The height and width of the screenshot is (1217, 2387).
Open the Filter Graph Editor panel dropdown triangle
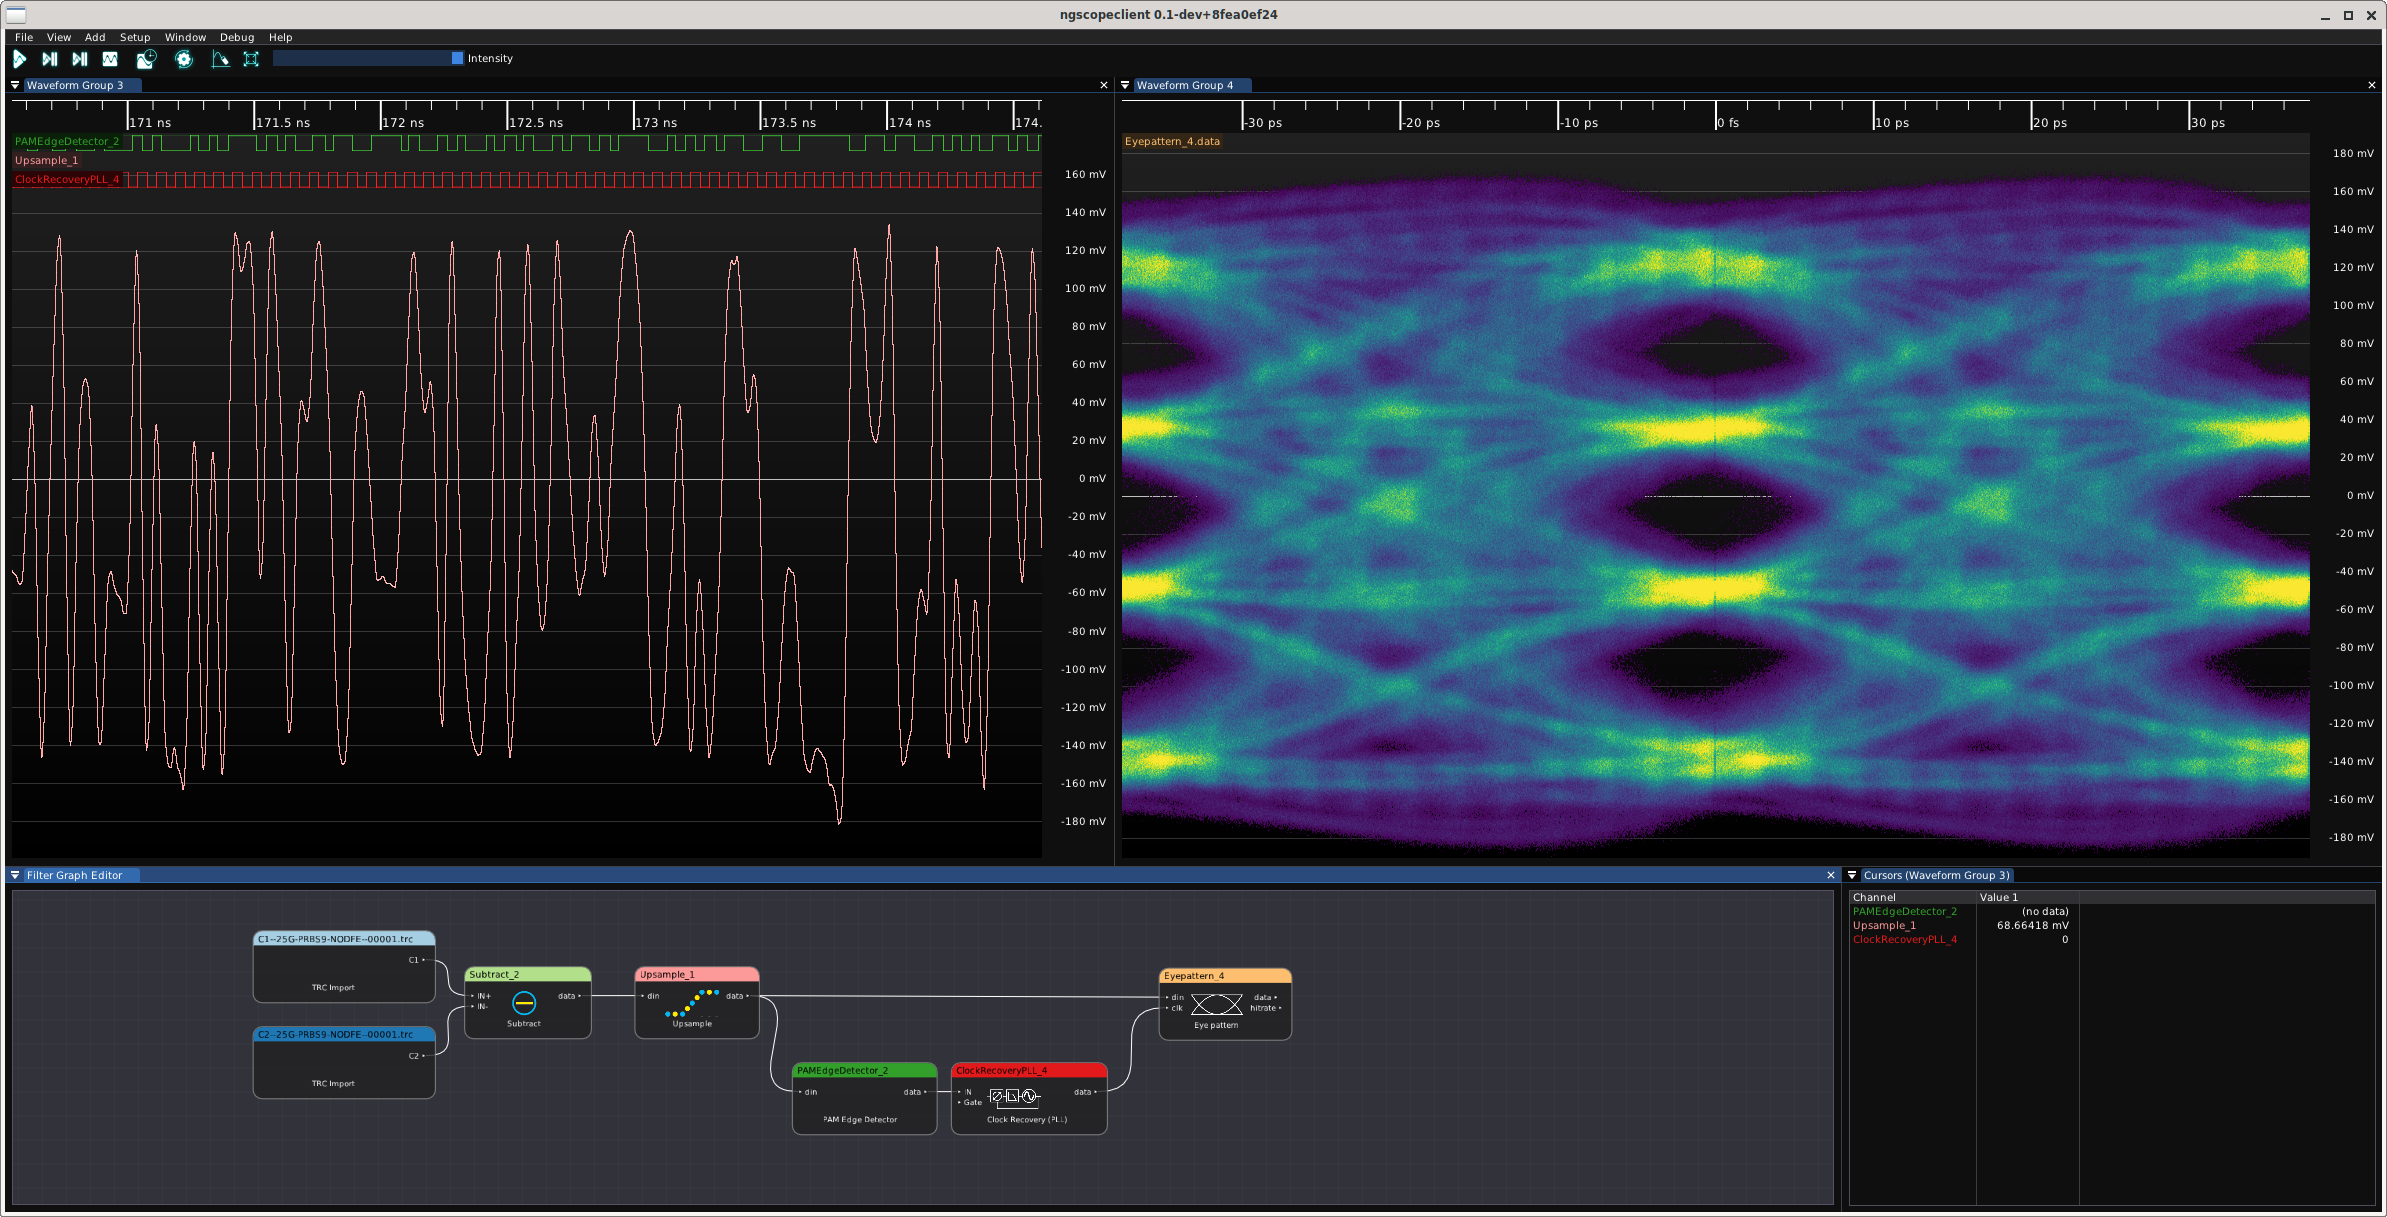[15, 875]
